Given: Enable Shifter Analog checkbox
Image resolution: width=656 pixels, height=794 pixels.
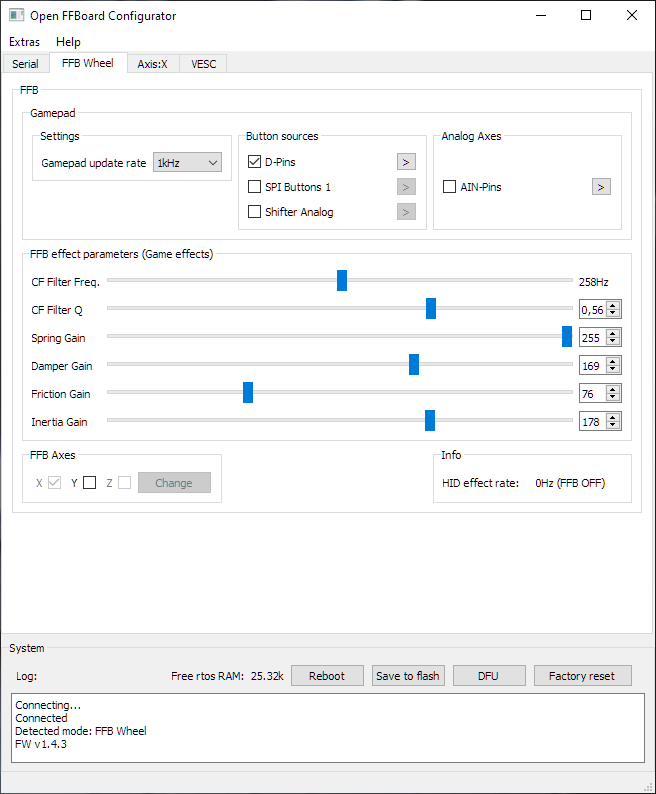Looking at the screenshot, I should pyautogui.click(x=254, y=212).
